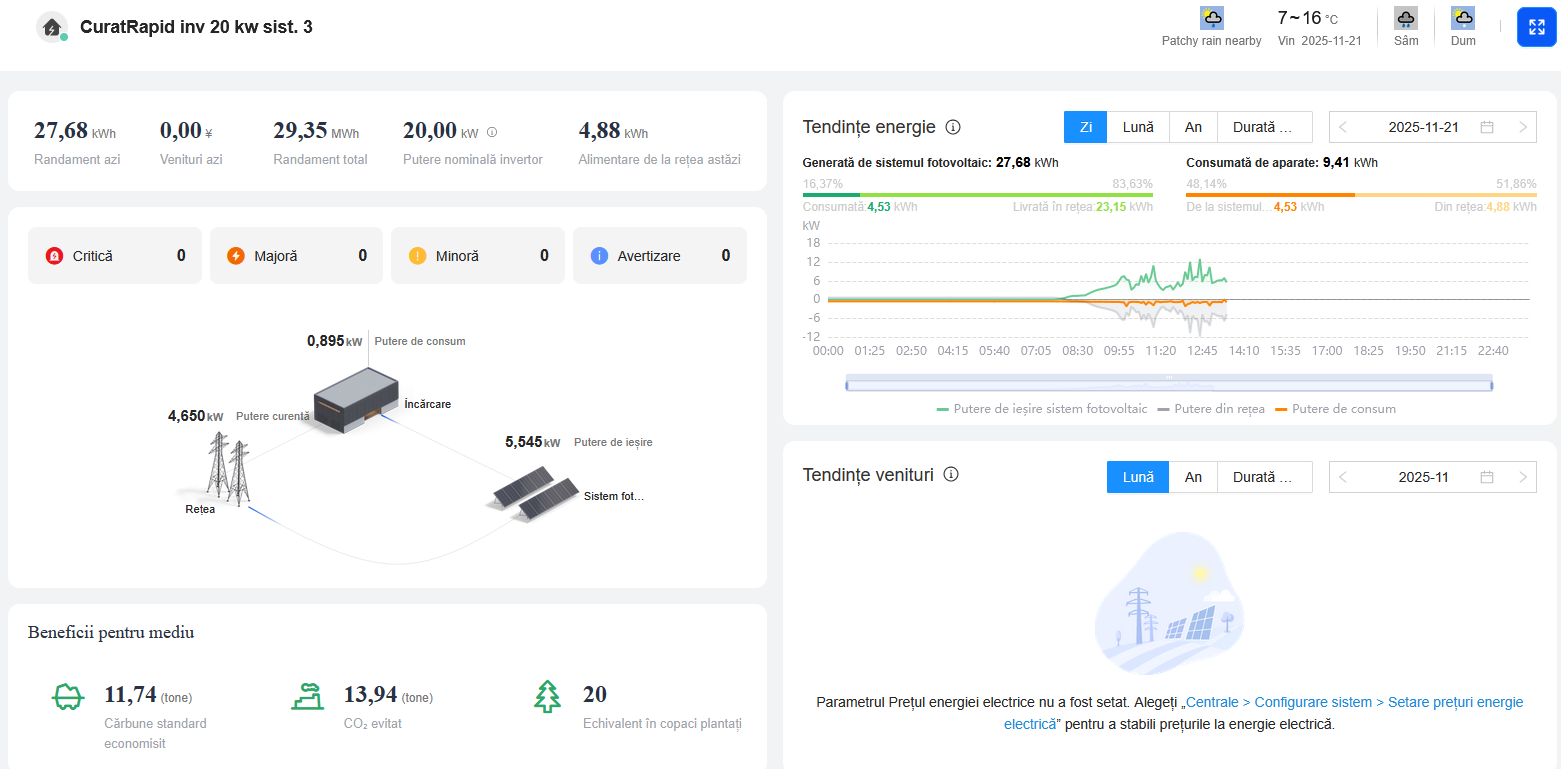This screenshot has width=1561, height=769.
Task: Toggle Putere de ieșire sistem fotovoltaic legend
Action: pos(1042,409)
